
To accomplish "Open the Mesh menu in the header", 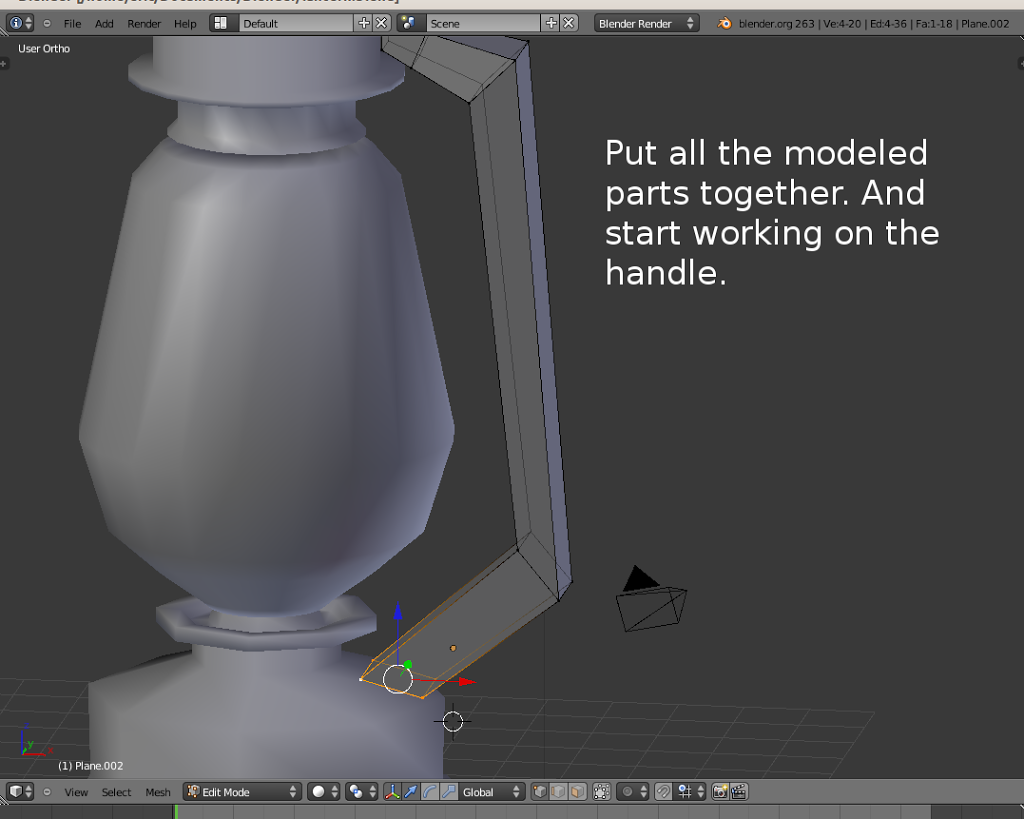I will [158, 792].
